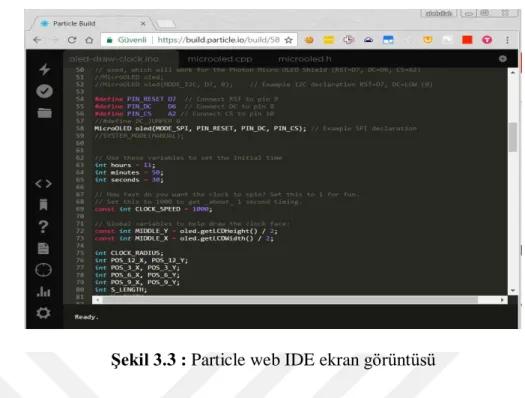The width and height of the screenshot is (525, 398).
Task: Click horizontal scrollbar left arrow
Action: (97, 300)
